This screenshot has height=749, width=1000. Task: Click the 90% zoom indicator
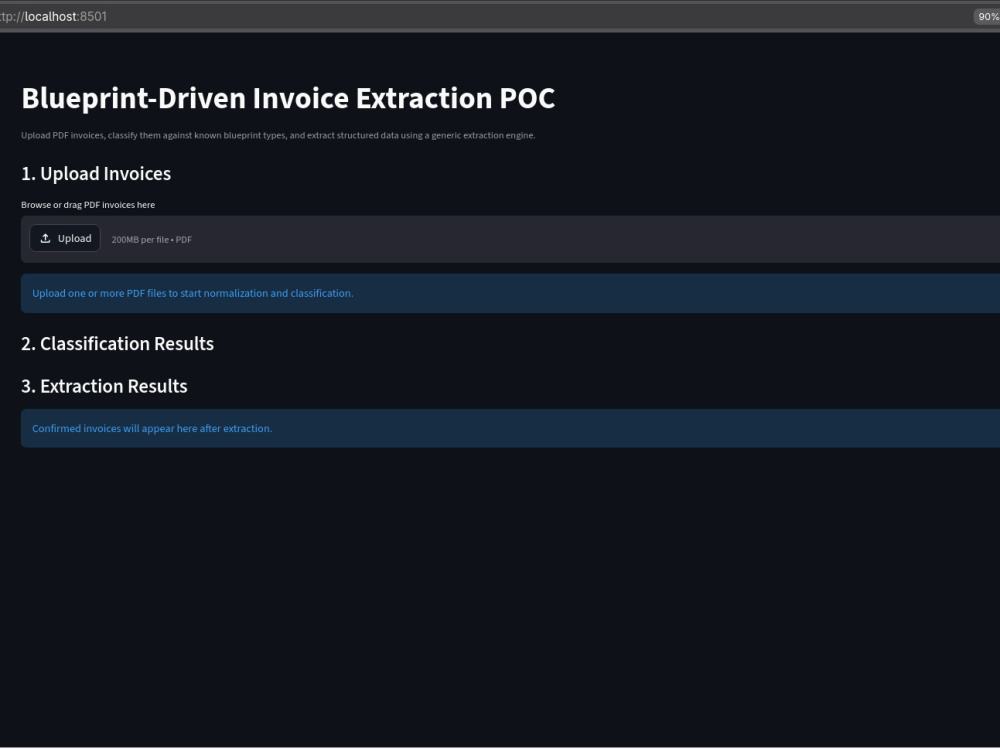click(x=987, y=17)
